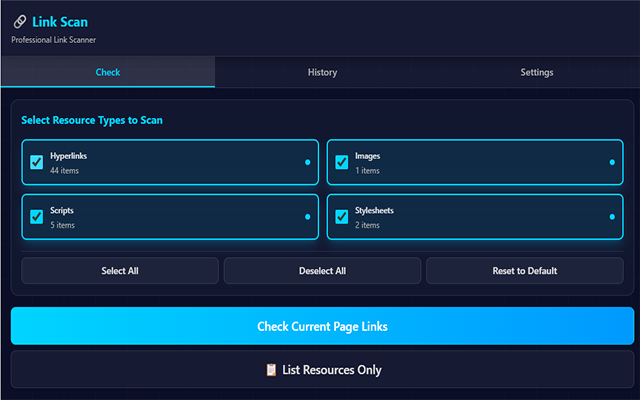This screenshot has width=640, height=400.
Task: Switch to the Check tab
Action: 108,72
